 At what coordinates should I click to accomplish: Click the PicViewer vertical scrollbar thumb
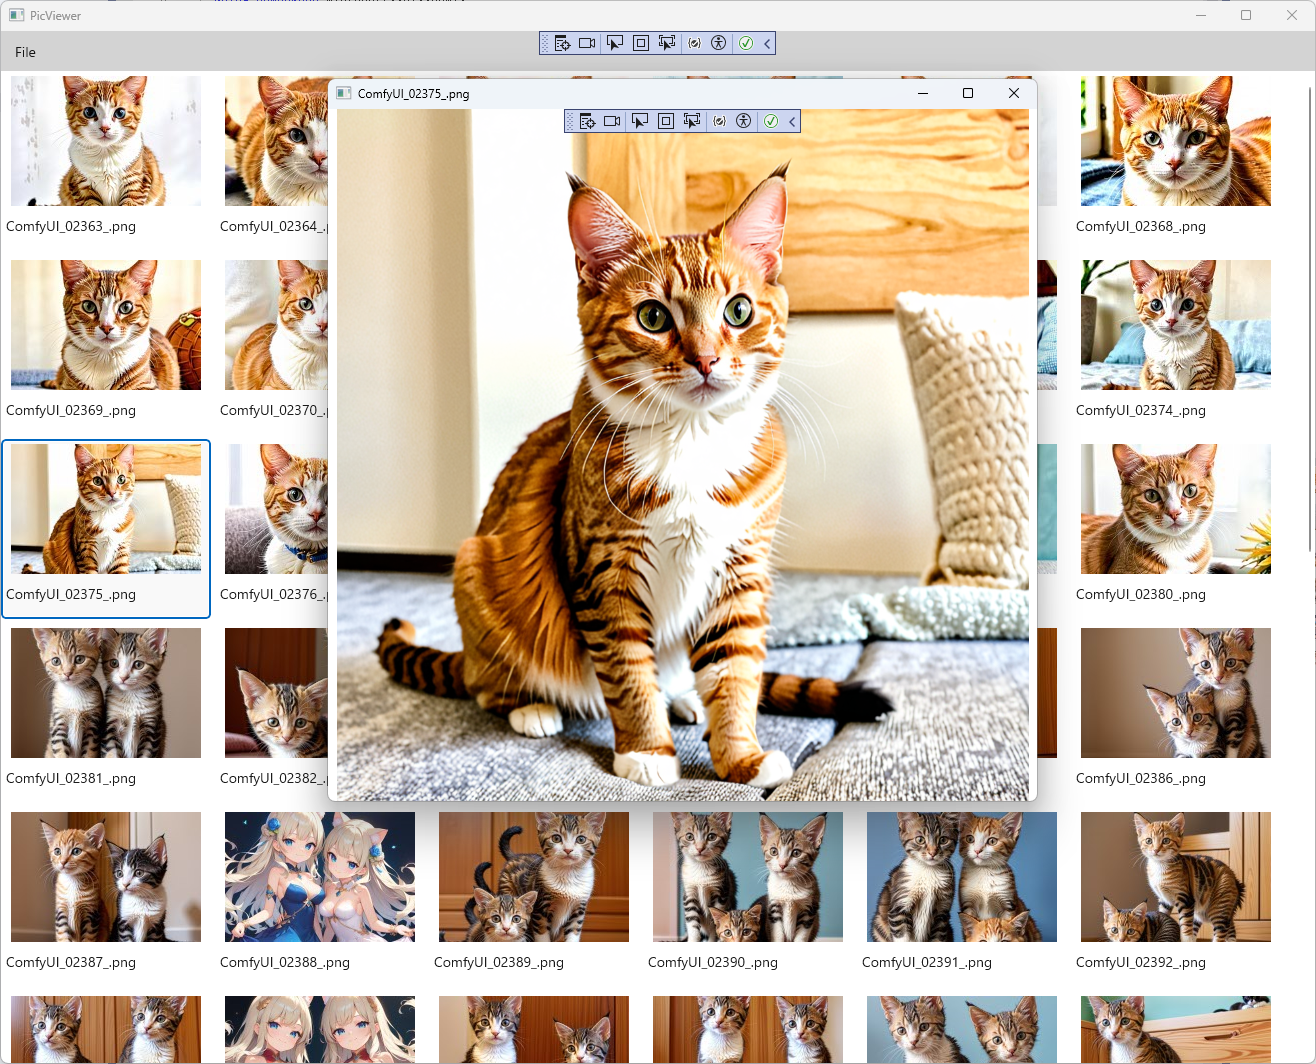[1310, 318]
